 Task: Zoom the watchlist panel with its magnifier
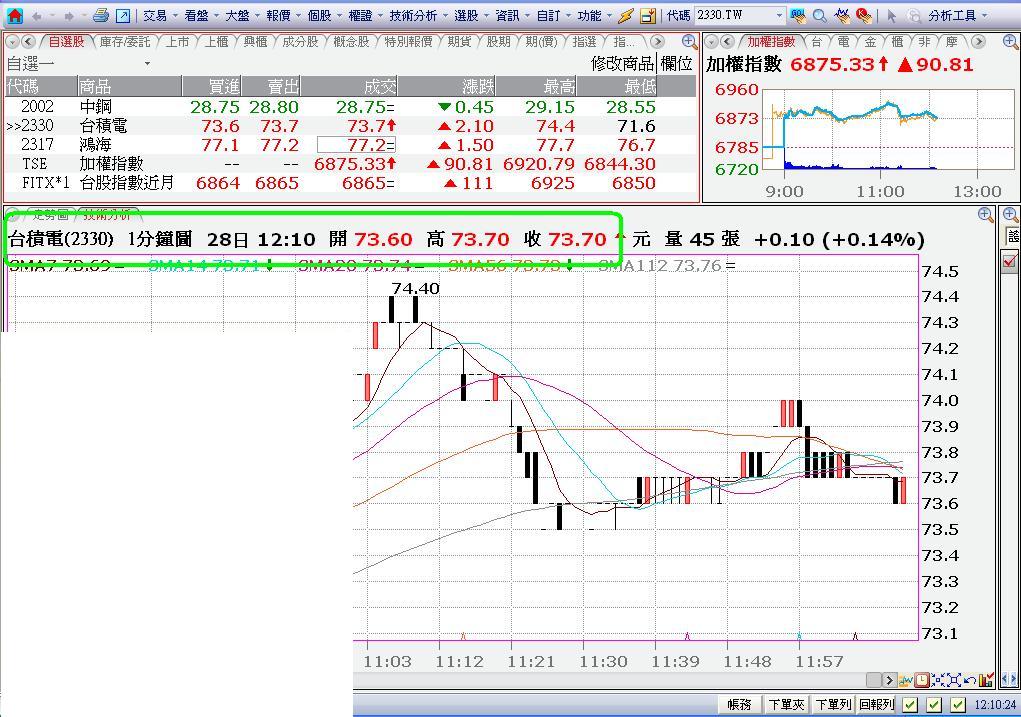click(x=689, y=42)
